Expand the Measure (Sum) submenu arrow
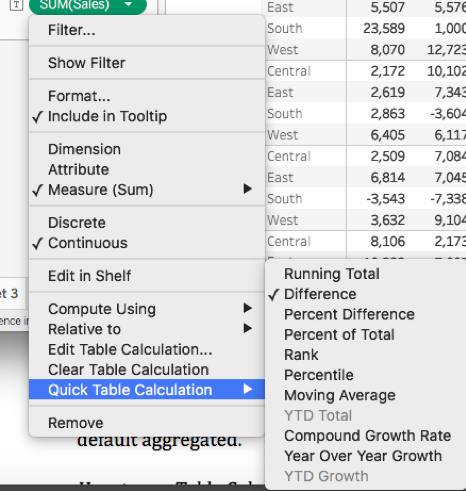466x491 pixels. click(x=247, y=189)
